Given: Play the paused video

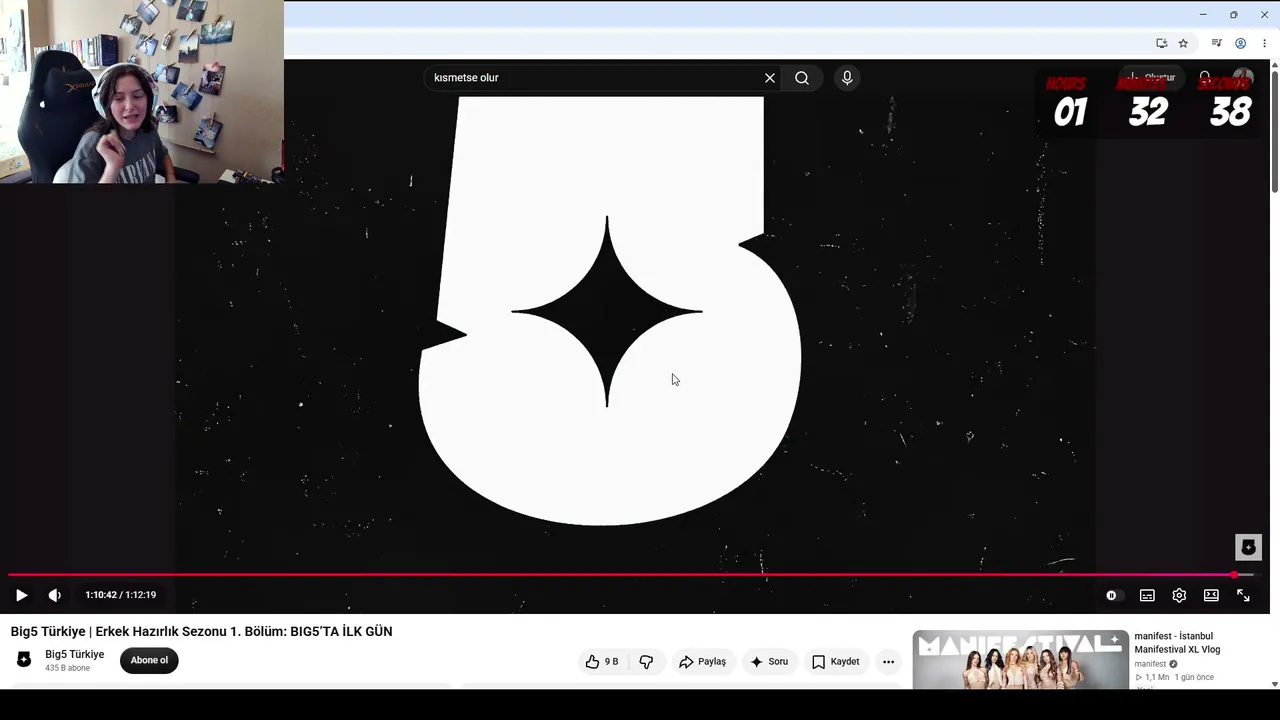Looking at the screenshot, I should coord(21,595).
